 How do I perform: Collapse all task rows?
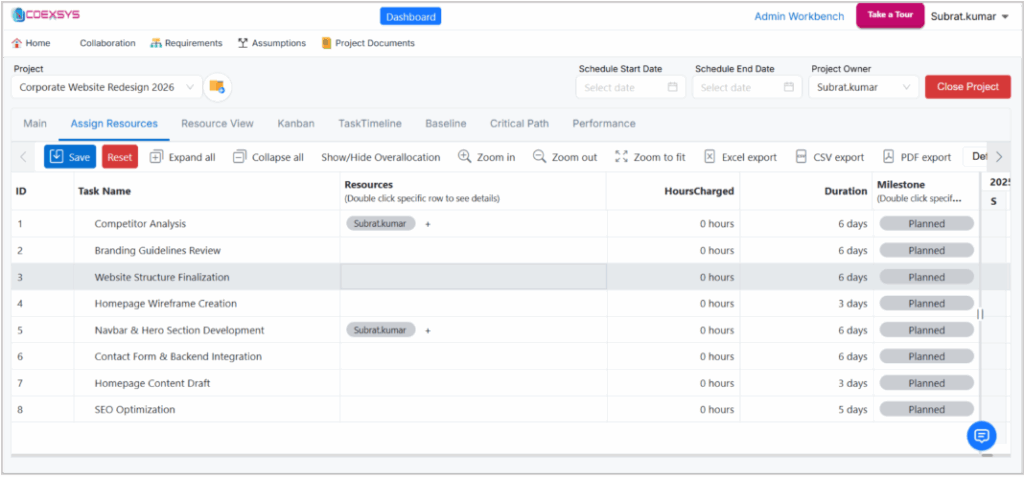click(x=267, y=157)
